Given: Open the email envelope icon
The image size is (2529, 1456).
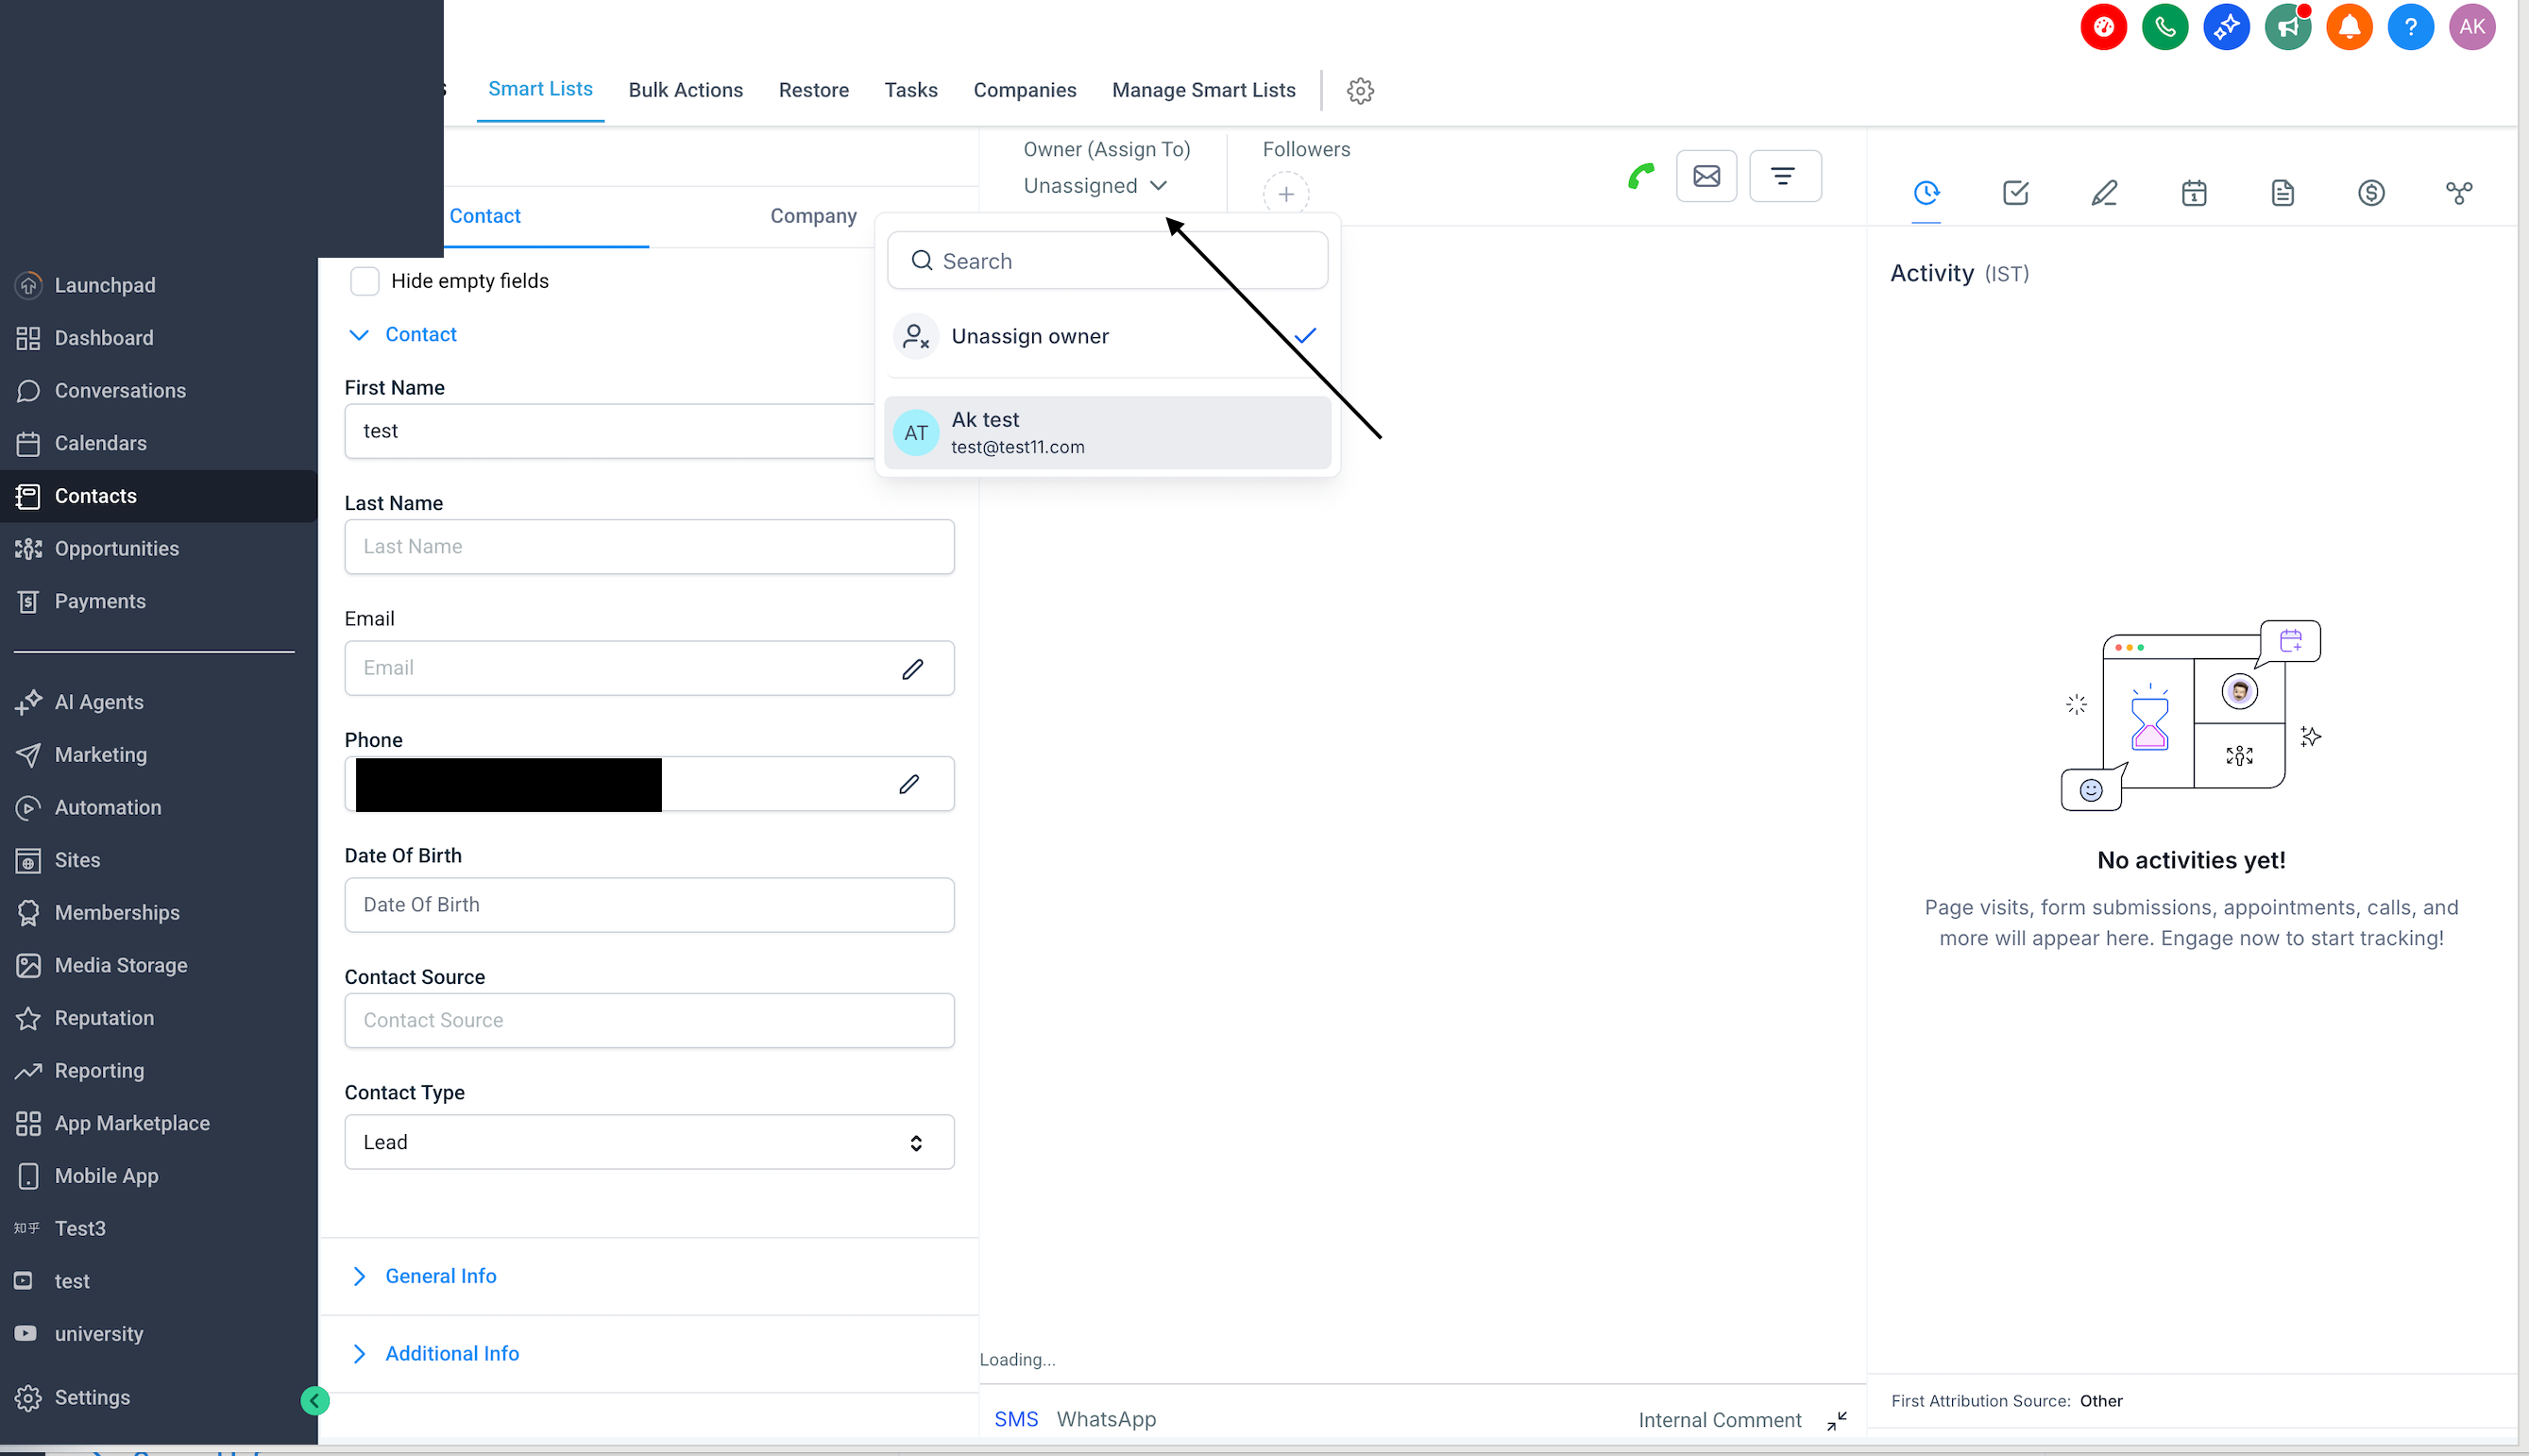Looking at the screenshot, I should tap(1706, 176).
